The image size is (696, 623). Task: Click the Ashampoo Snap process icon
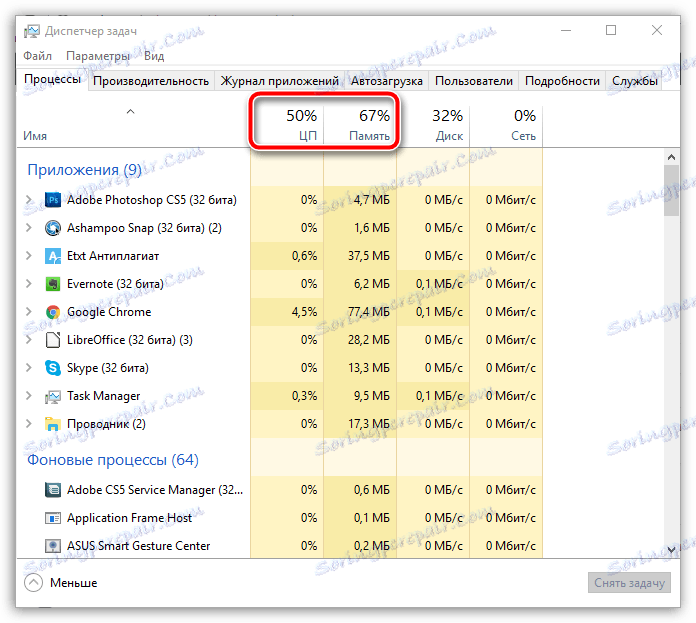(53, 228)
